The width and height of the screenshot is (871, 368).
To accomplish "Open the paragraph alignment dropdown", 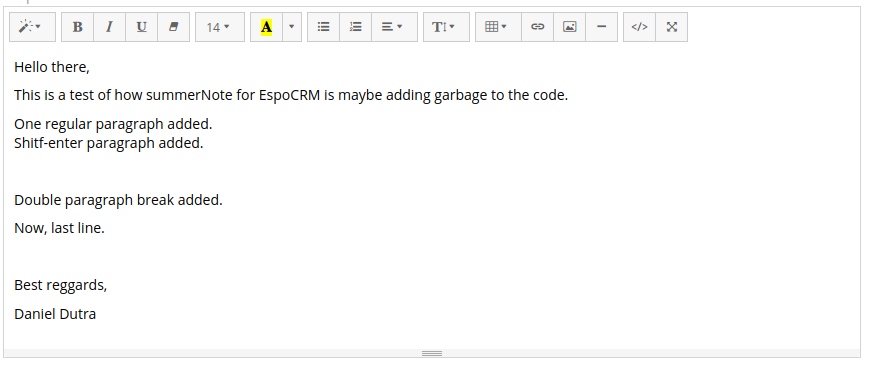I will 394,27.
